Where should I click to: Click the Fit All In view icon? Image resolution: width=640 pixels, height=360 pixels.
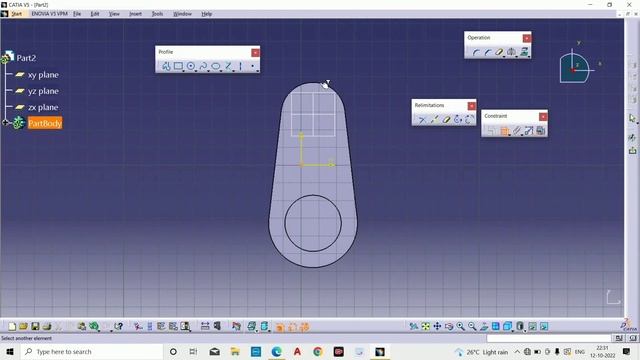425,326
